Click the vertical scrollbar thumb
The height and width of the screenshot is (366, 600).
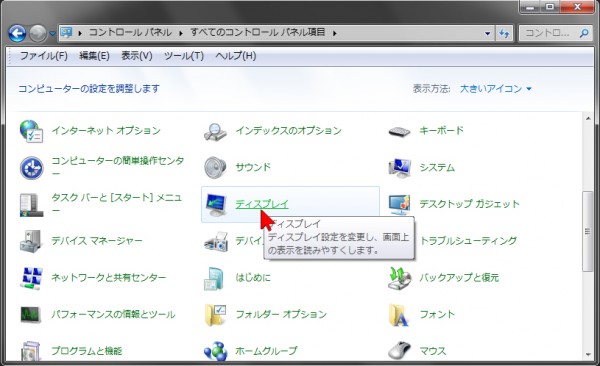click(x=587, y=231)
